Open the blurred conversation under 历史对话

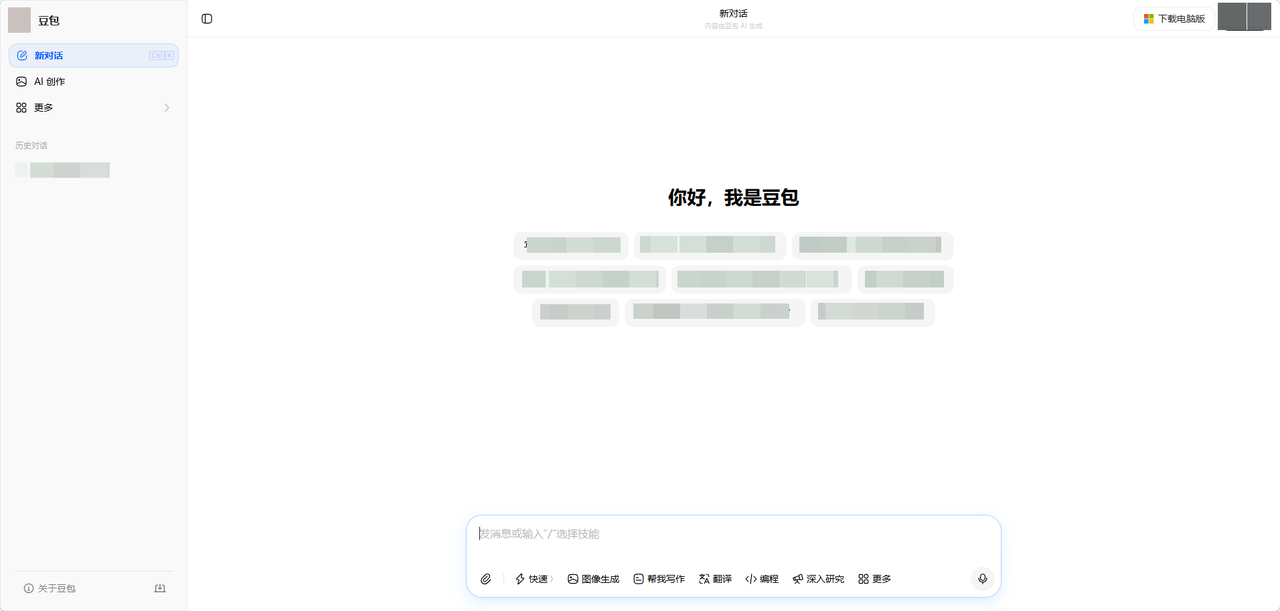pyautogui.click(x=63, y=170)
